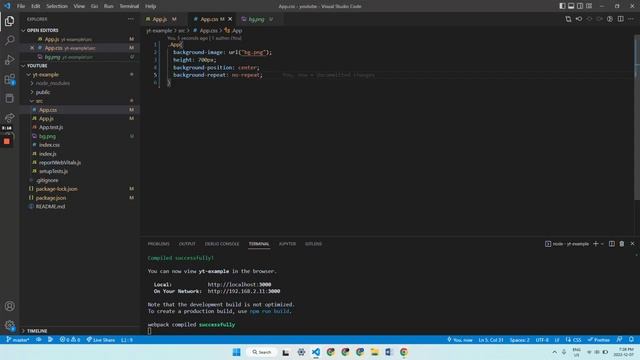This screenshot has width=640, height=360.
Task: Open the Explorer view in activity bar
Action: (x=9, y=21)
